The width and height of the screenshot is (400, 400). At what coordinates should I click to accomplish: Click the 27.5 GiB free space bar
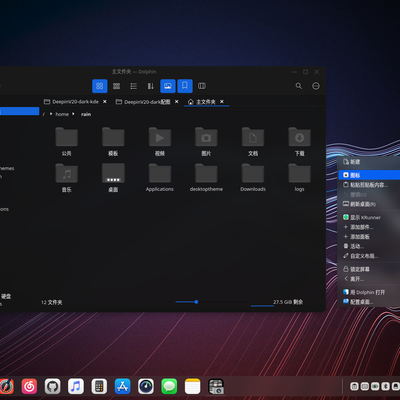277,302
